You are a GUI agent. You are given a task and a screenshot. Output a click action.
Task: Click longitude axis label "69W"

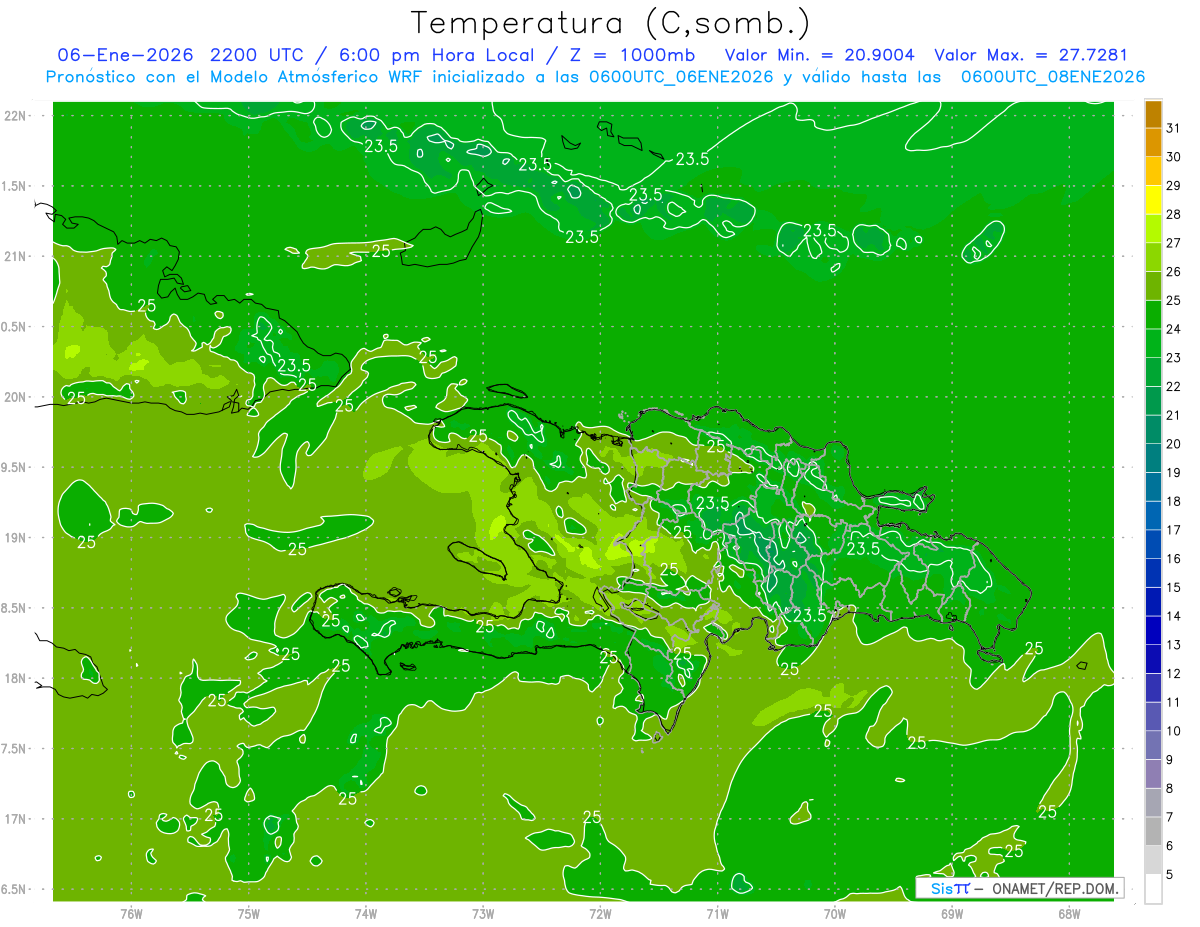click(952, 914)
